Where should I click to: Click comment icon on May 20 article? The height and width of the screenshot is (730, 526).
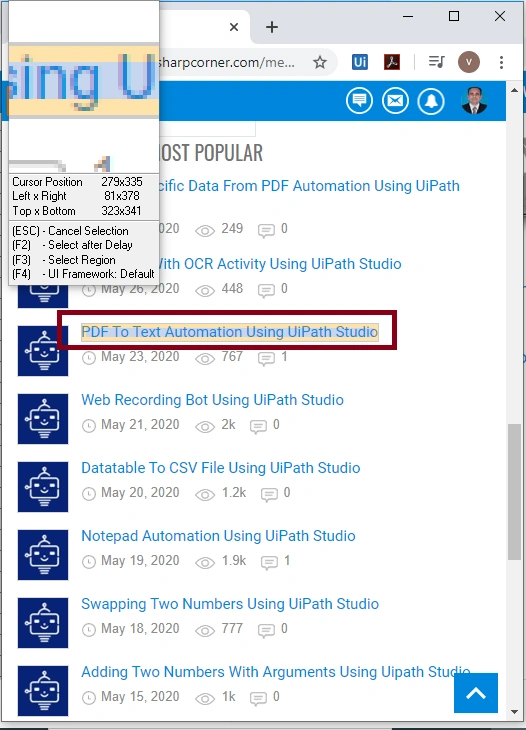click(x=269, y=494)
